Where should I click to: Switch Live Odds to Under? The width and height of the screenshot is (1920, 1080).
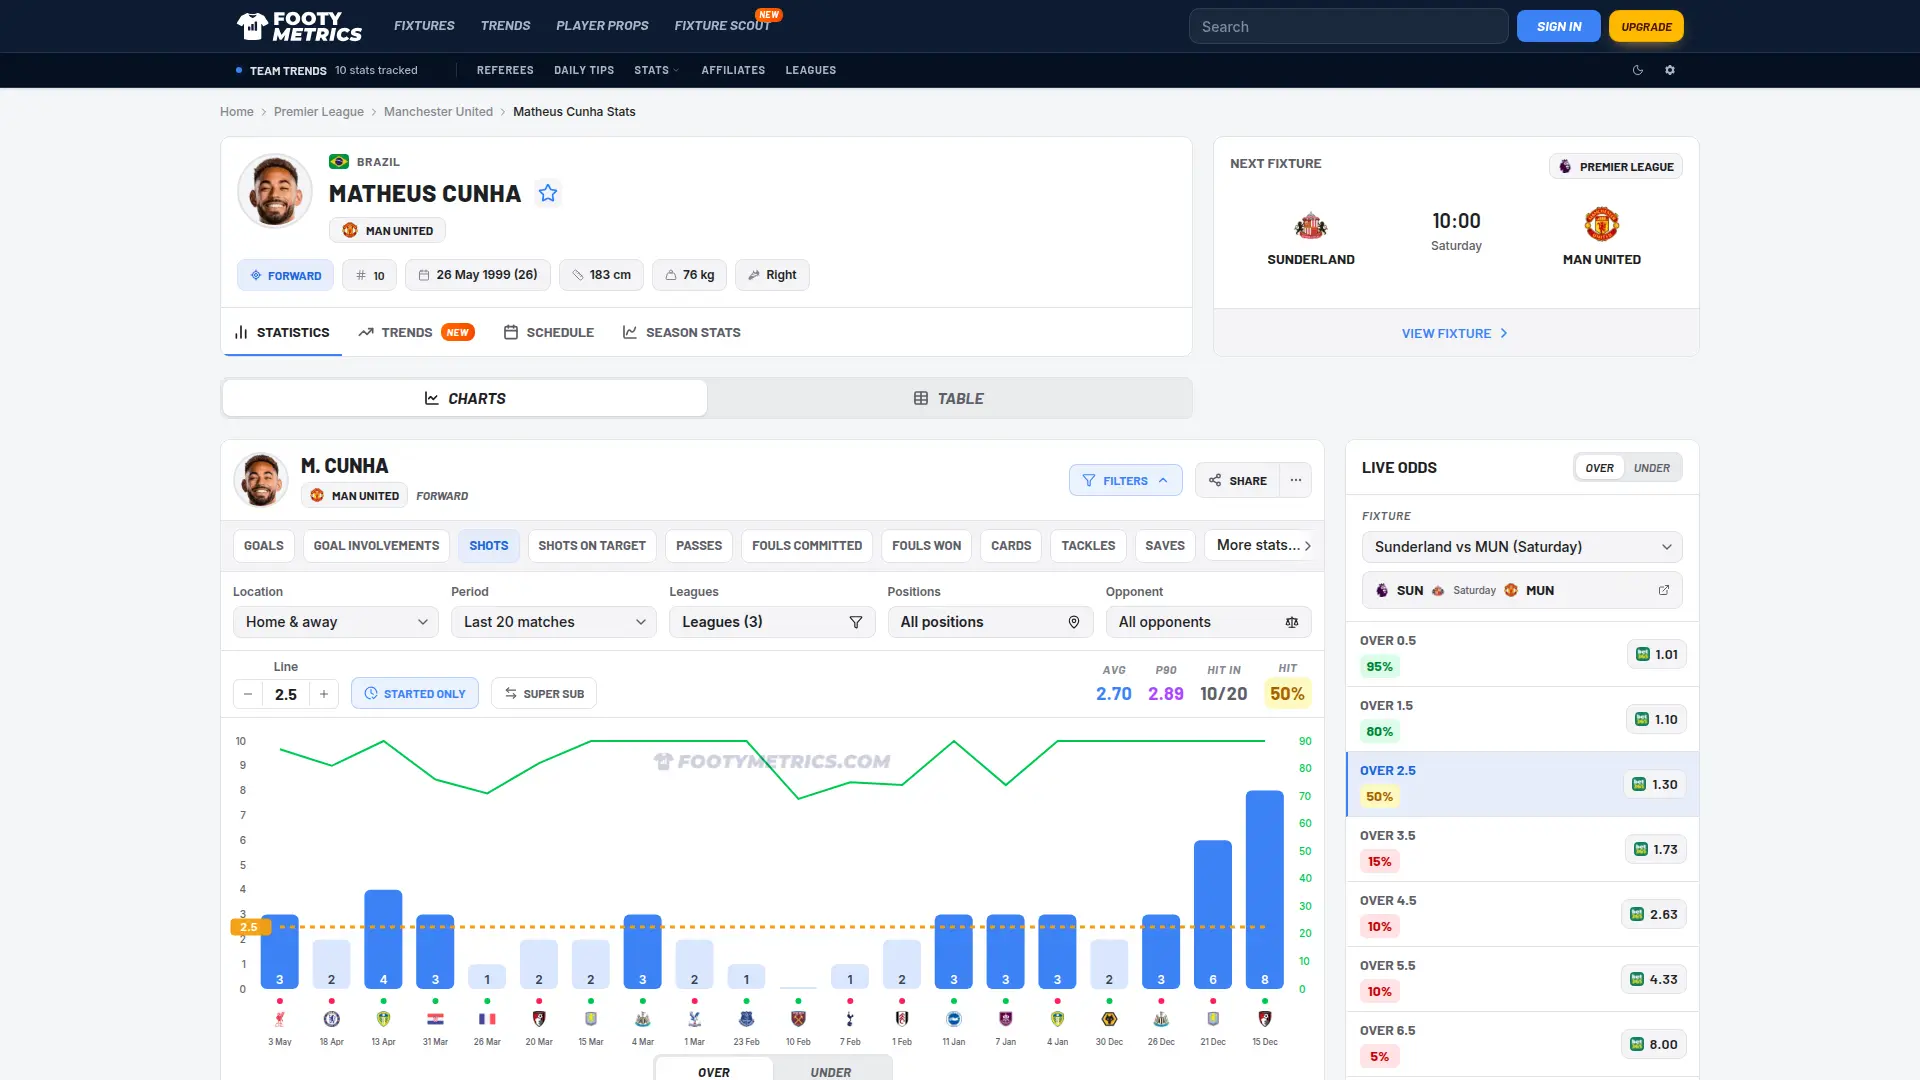(1652, 468)
